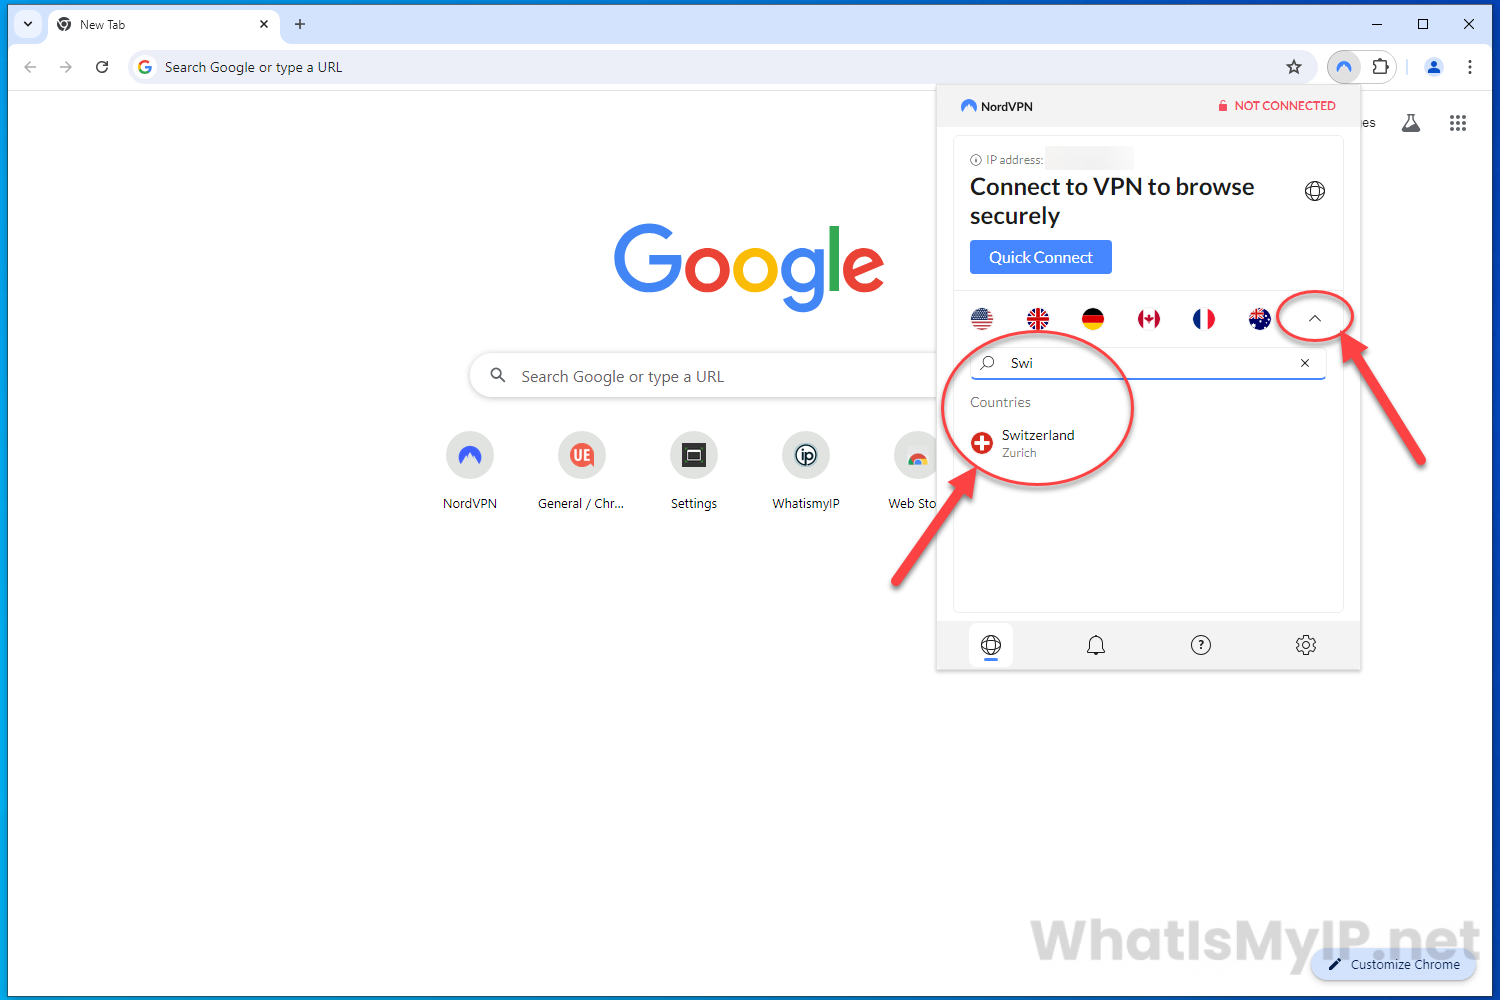Viewport: 1500px width, 1000px height.
Task: Open the Web Store shortcut tile
Action: (912, 471)
